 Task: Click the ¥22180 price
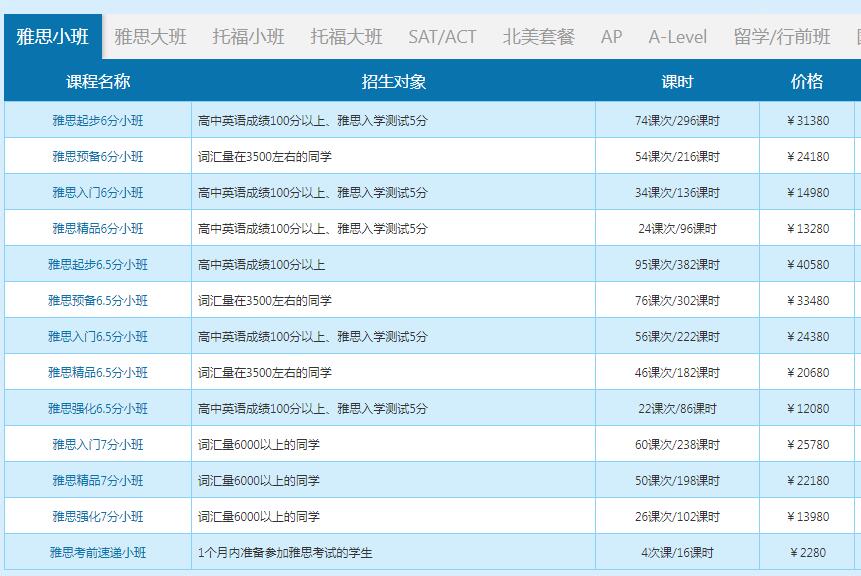(x=808, y=480)
